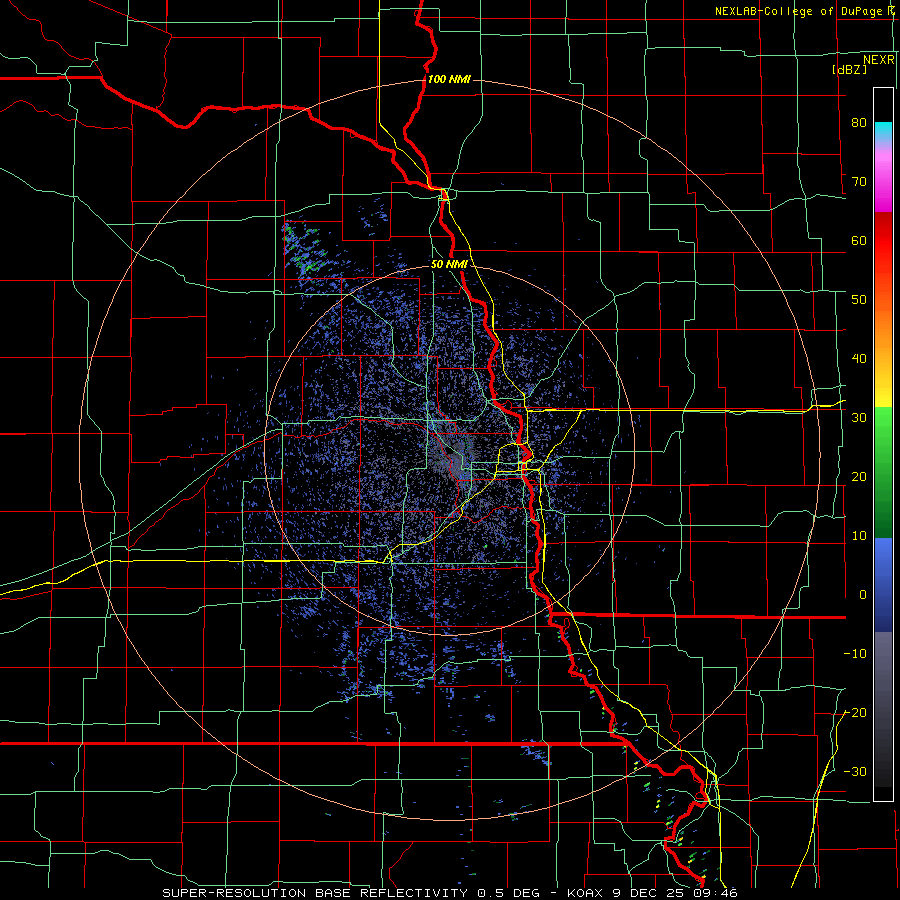Click the 30 value on the dBZ scale
This screenshot has height=900, width=900.
859,417
